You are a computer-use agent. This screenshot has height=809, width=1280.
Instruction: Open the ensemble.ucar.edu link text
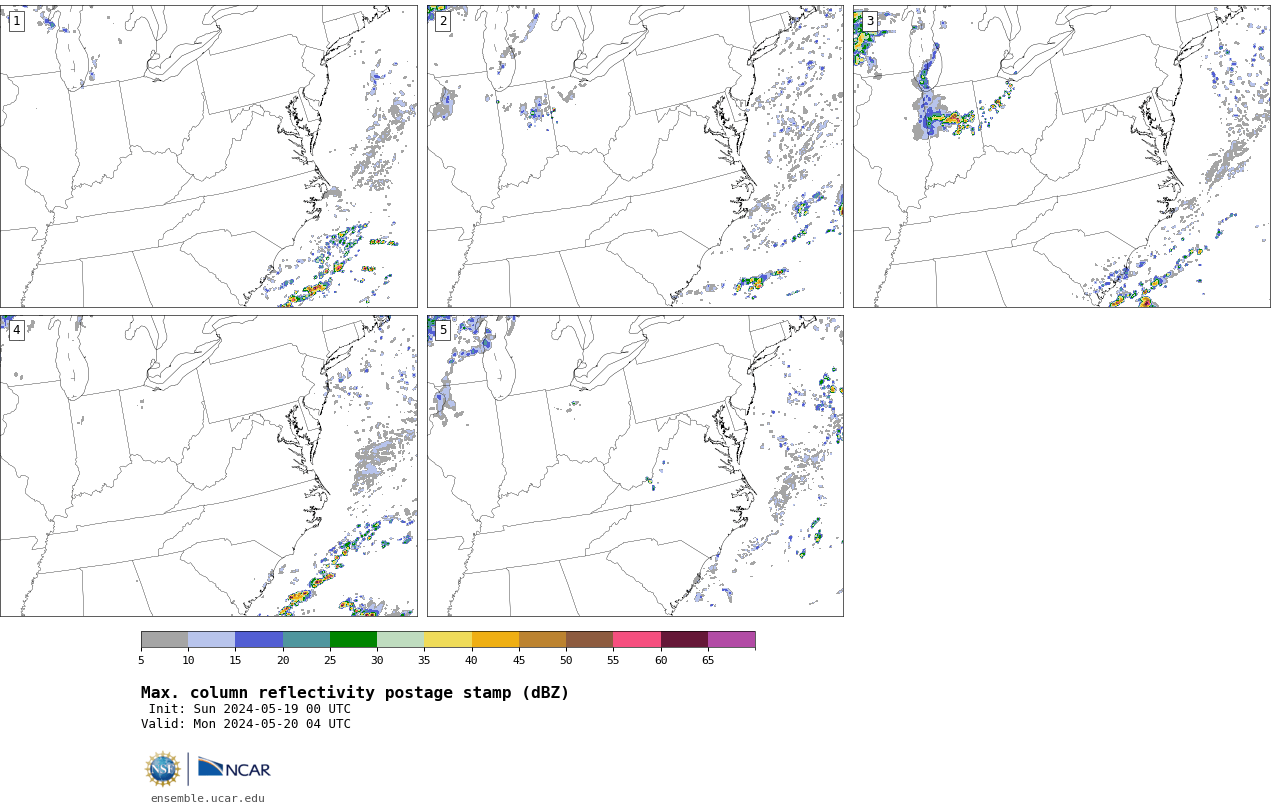point(208,798)
